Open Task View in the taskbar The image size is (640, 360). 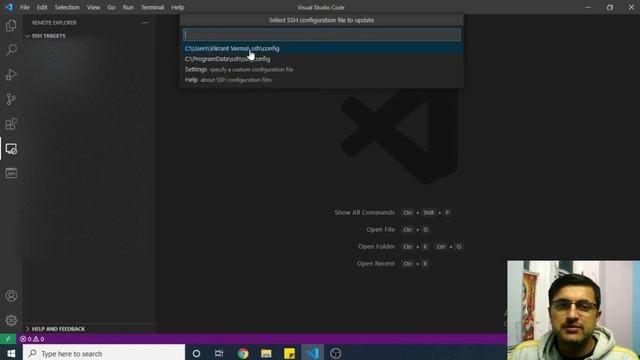coord(219,353)
